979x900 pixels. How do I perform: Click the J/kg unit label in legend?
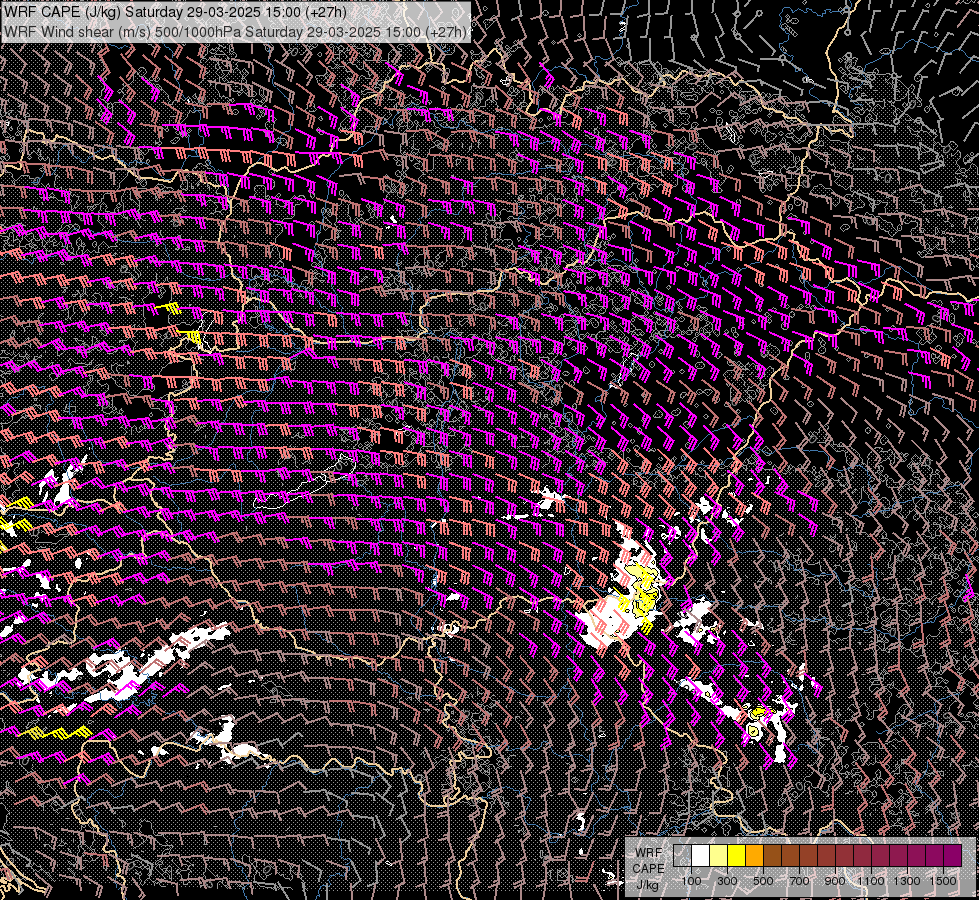click(648, 885)
